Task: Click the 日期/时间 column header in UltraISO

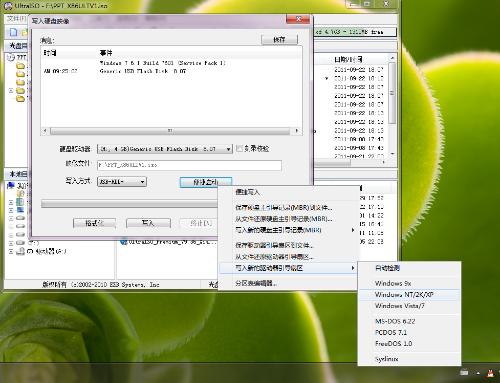Action: coord(348,59)
